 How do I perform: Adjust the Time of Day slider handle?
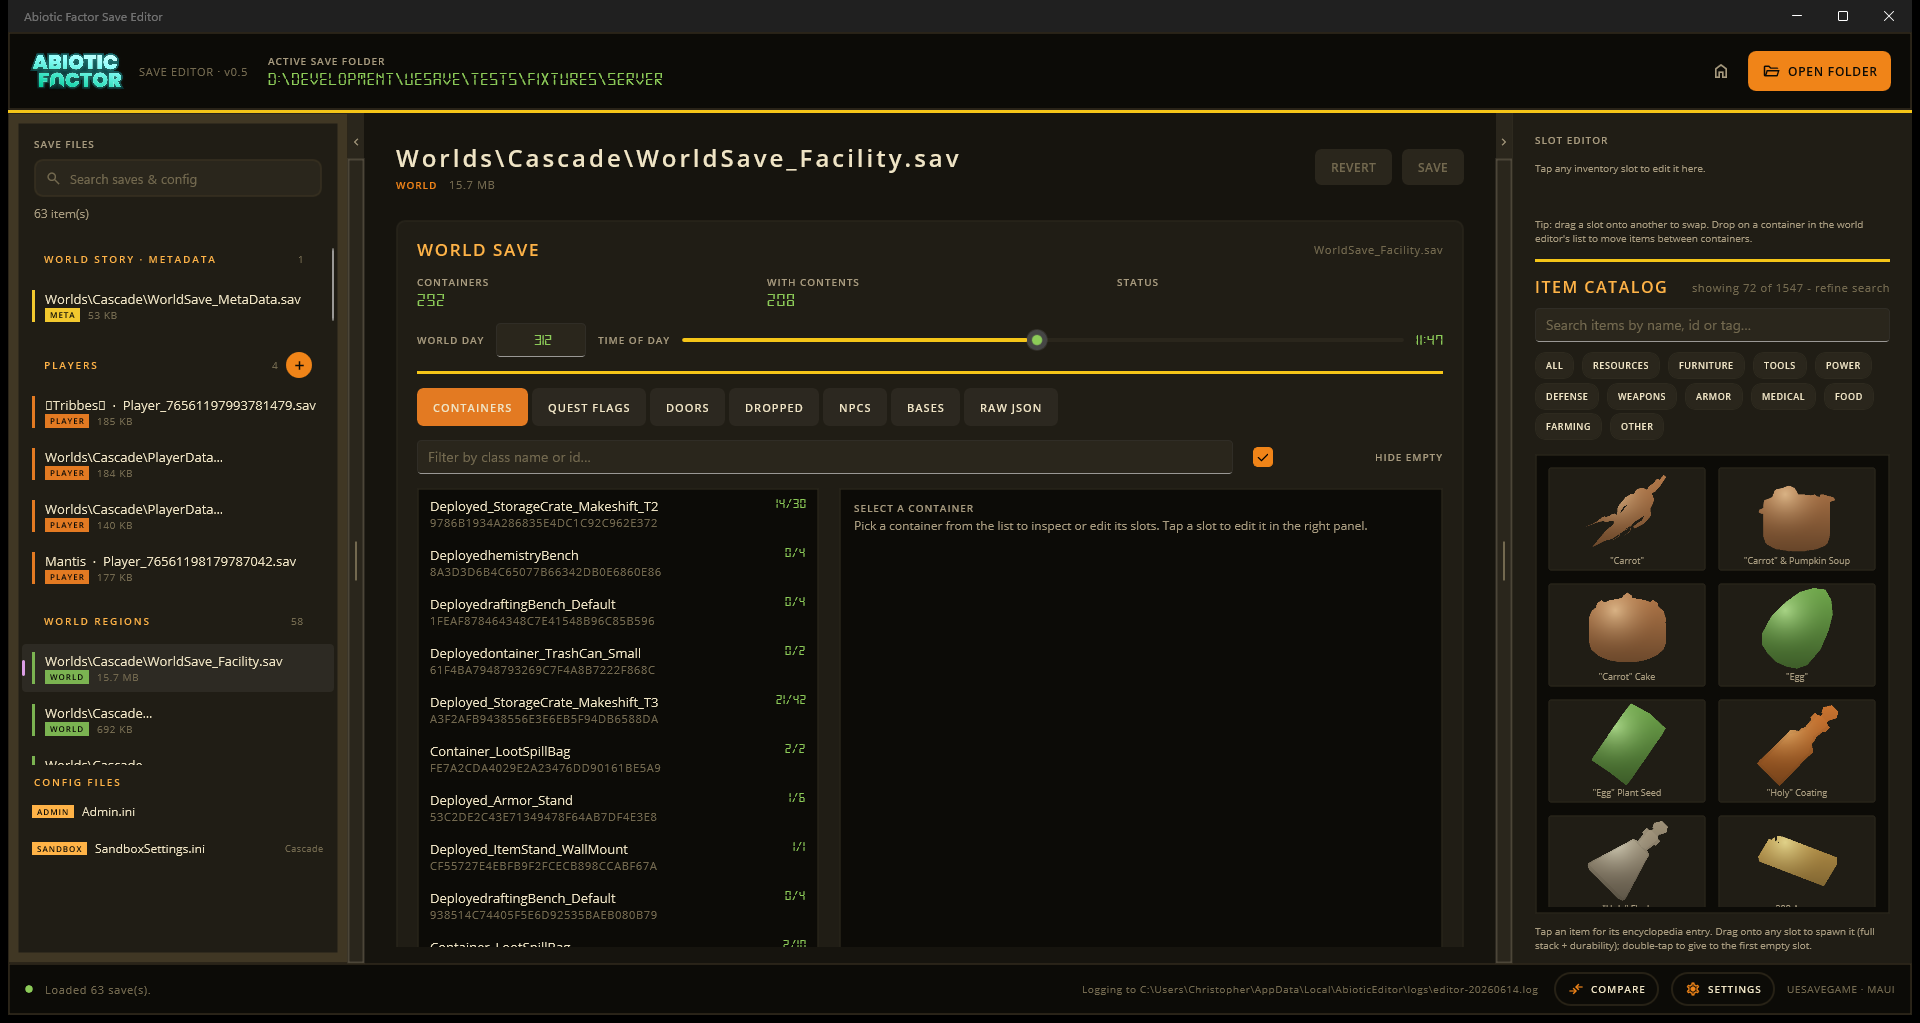pyautogui.click(x=1037, y=340)
